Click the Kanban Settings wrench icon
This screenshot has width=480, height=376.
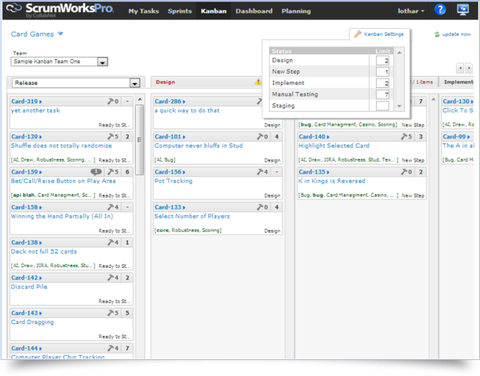[357, 34]
